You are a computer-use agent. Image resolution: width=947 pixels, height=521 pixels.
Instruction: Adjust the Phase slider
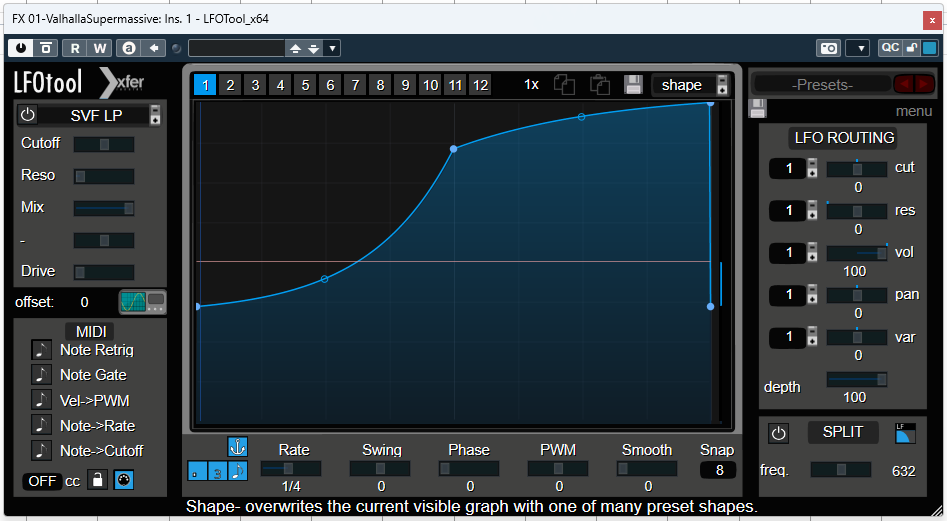[469, 468]
